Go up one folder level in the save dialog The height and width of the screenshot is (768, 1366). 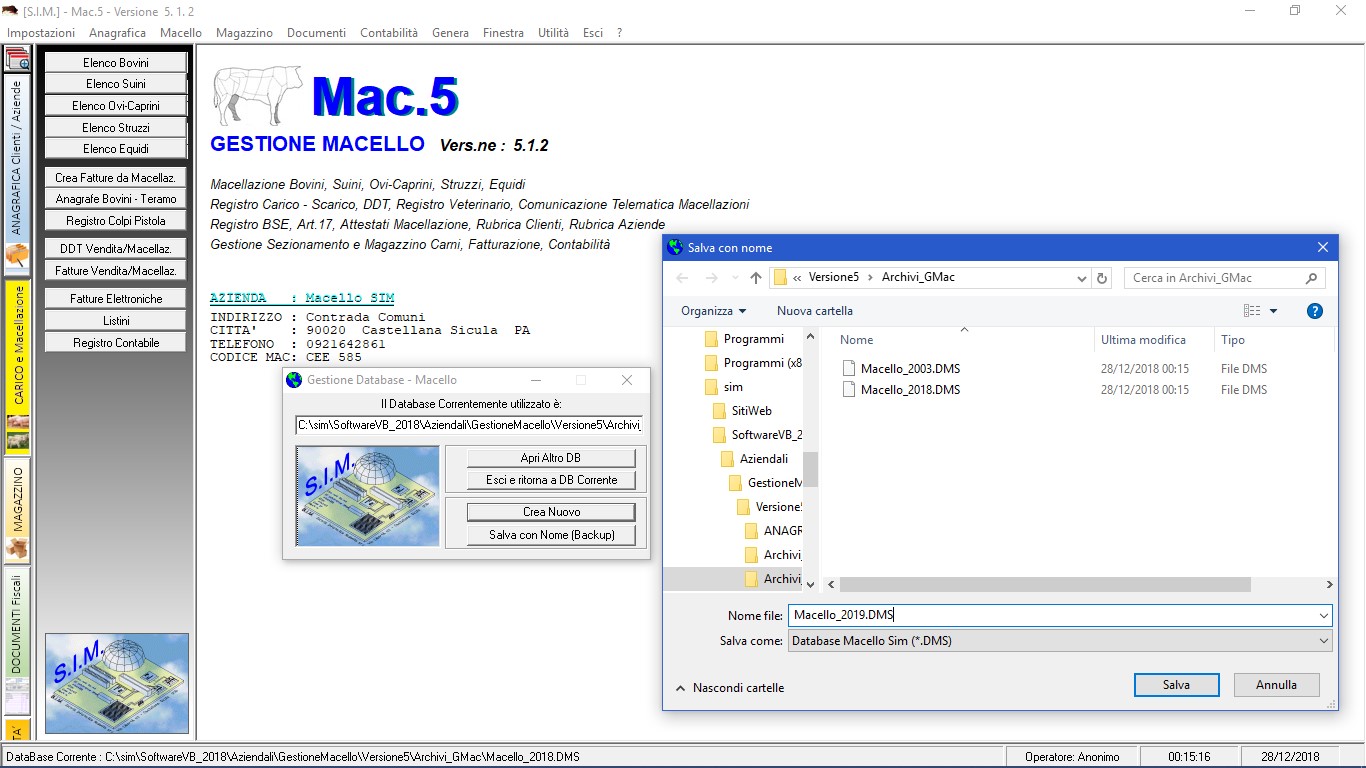756,278
